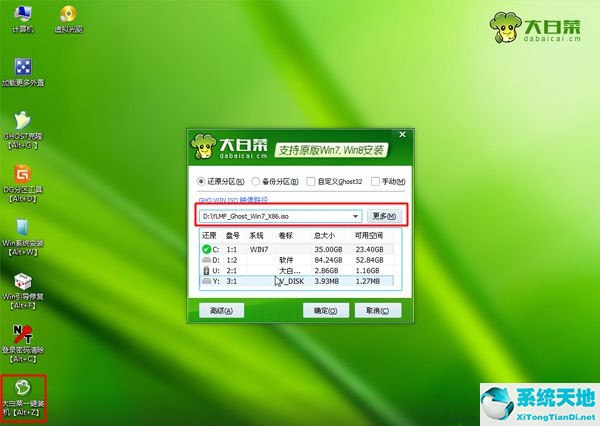Click the 更多(M) button
Viewport: 600px width, 426px height.
tap(384, 216)
